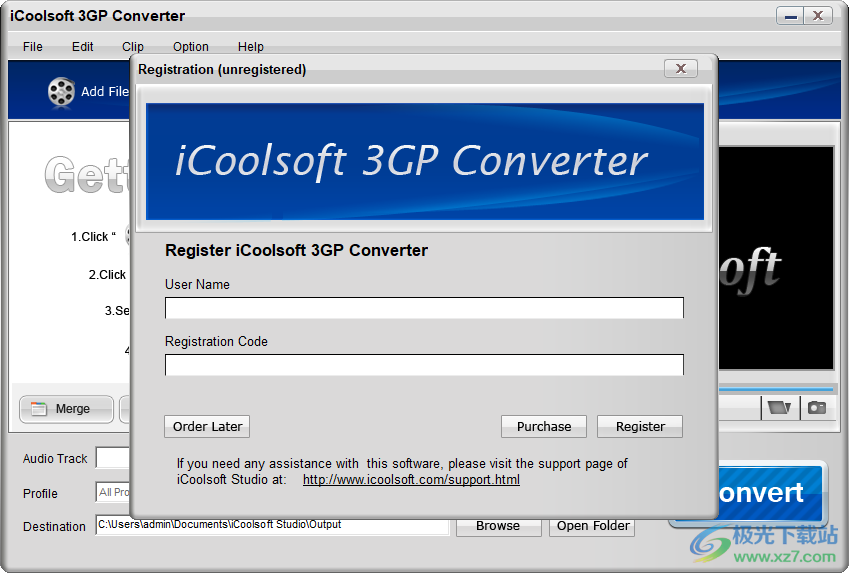Click the Register button
Viewport: 849px width, 573px height.
tap(640, 426)
